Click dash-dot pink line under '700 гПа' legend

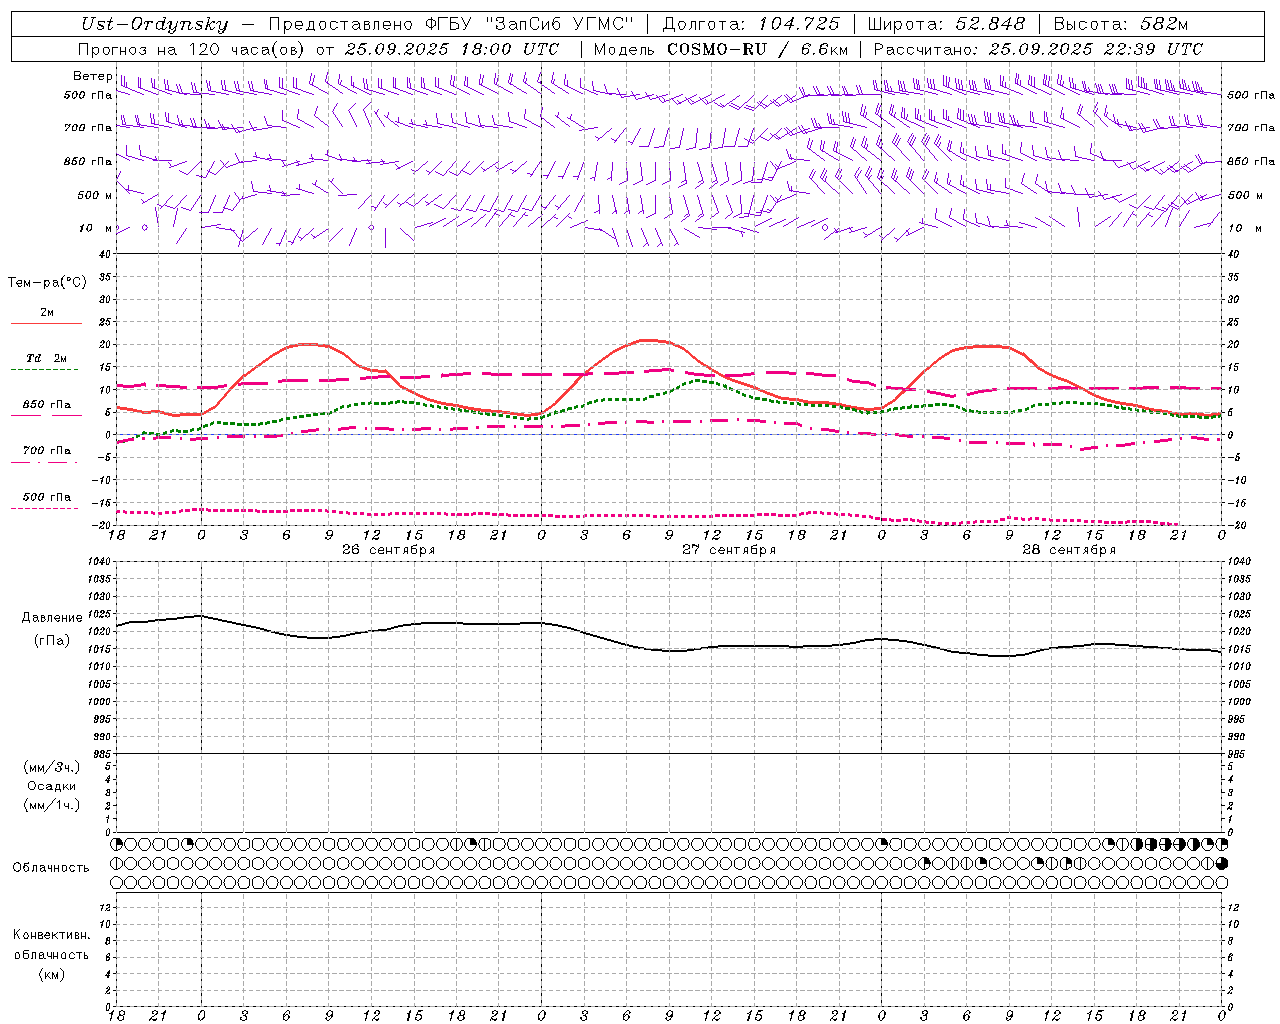coord(44,462)
